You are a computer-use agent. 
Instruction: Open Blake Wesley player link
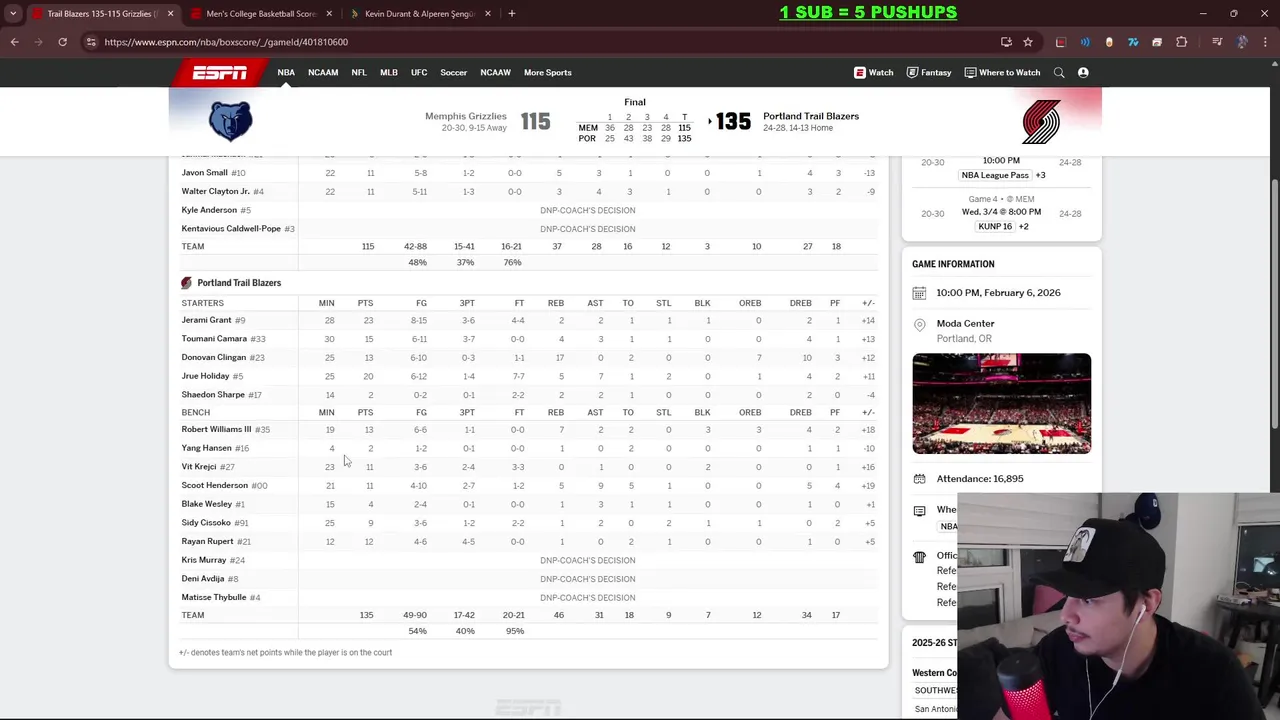coord(206,504)
